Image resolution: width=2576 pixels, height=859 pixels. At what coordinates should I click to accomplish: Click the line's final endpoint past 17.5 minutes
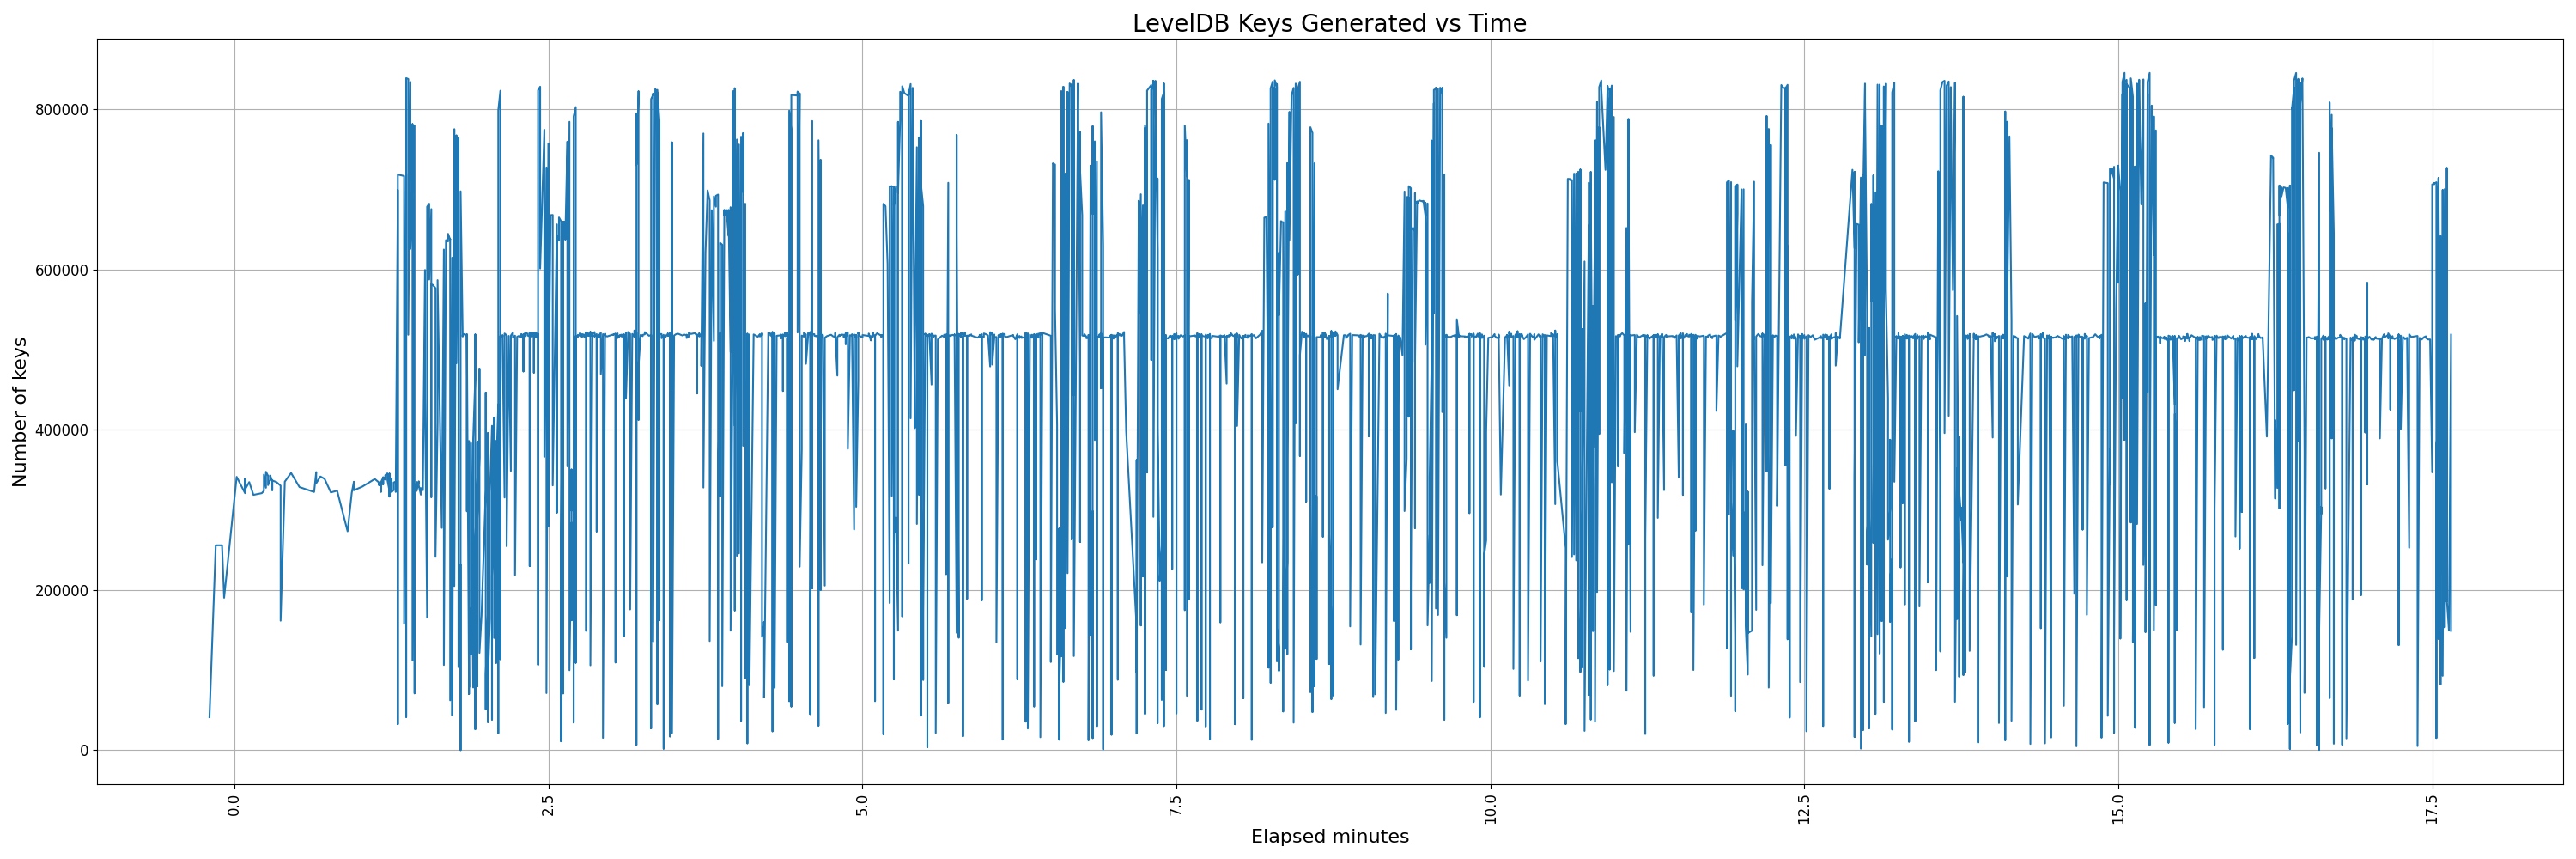pyautogui.click(x=2451, y=335)
